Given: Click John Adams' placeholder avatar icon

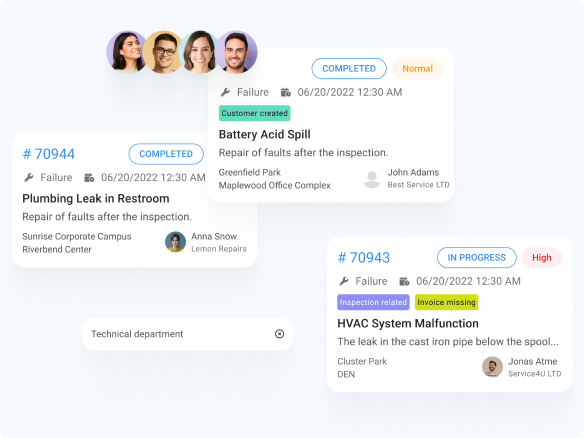Looking at the screenshot, I should [x=372, y=179].
